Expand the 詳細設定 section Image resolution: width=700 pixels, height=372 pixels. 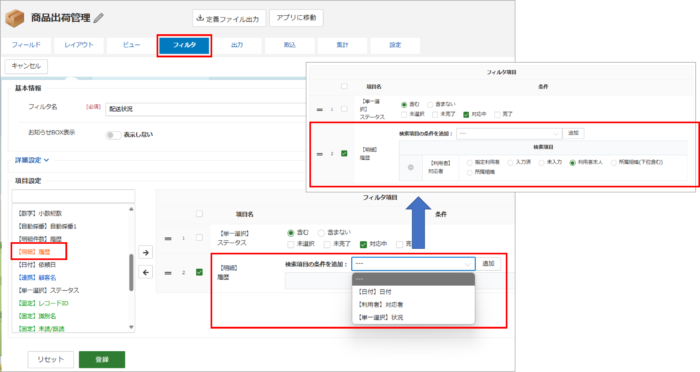(x=32, y=160)
